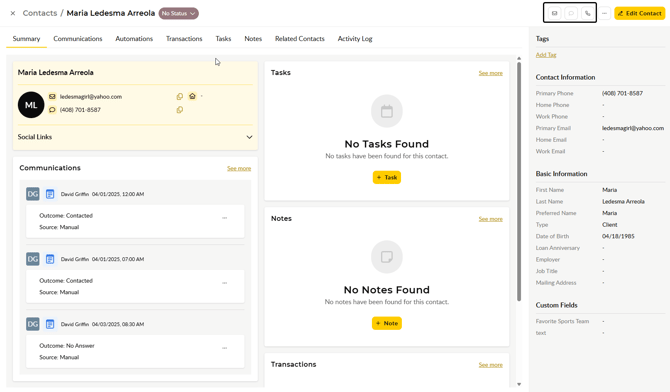Click the home icon in contact card

(192, 96)
